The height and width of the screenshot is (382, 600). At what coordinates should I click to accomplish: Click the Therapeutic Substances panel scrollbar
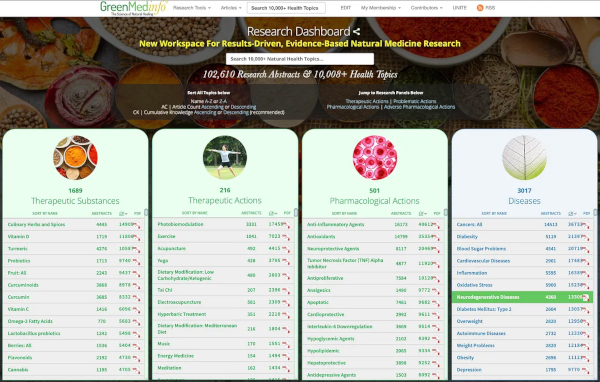click(x=146, y=213)
